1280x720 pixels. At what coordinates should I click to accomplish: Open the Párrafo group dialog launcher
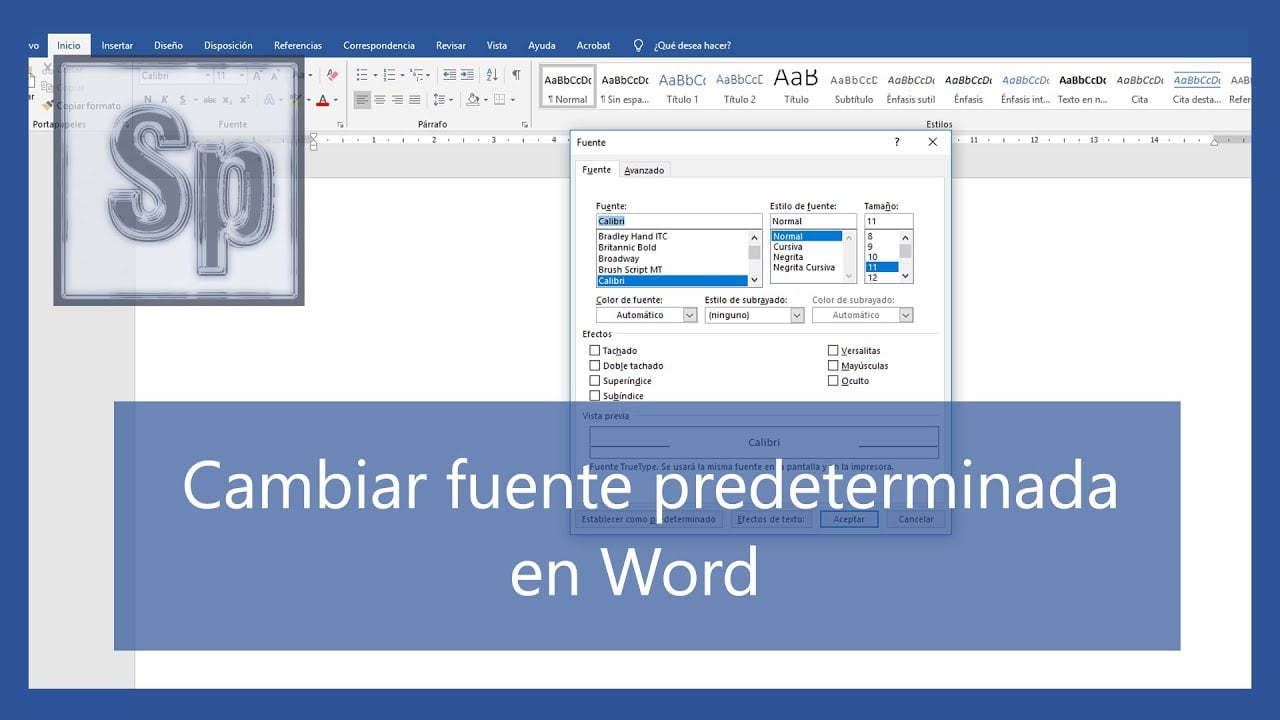click(x=525, y=125)
